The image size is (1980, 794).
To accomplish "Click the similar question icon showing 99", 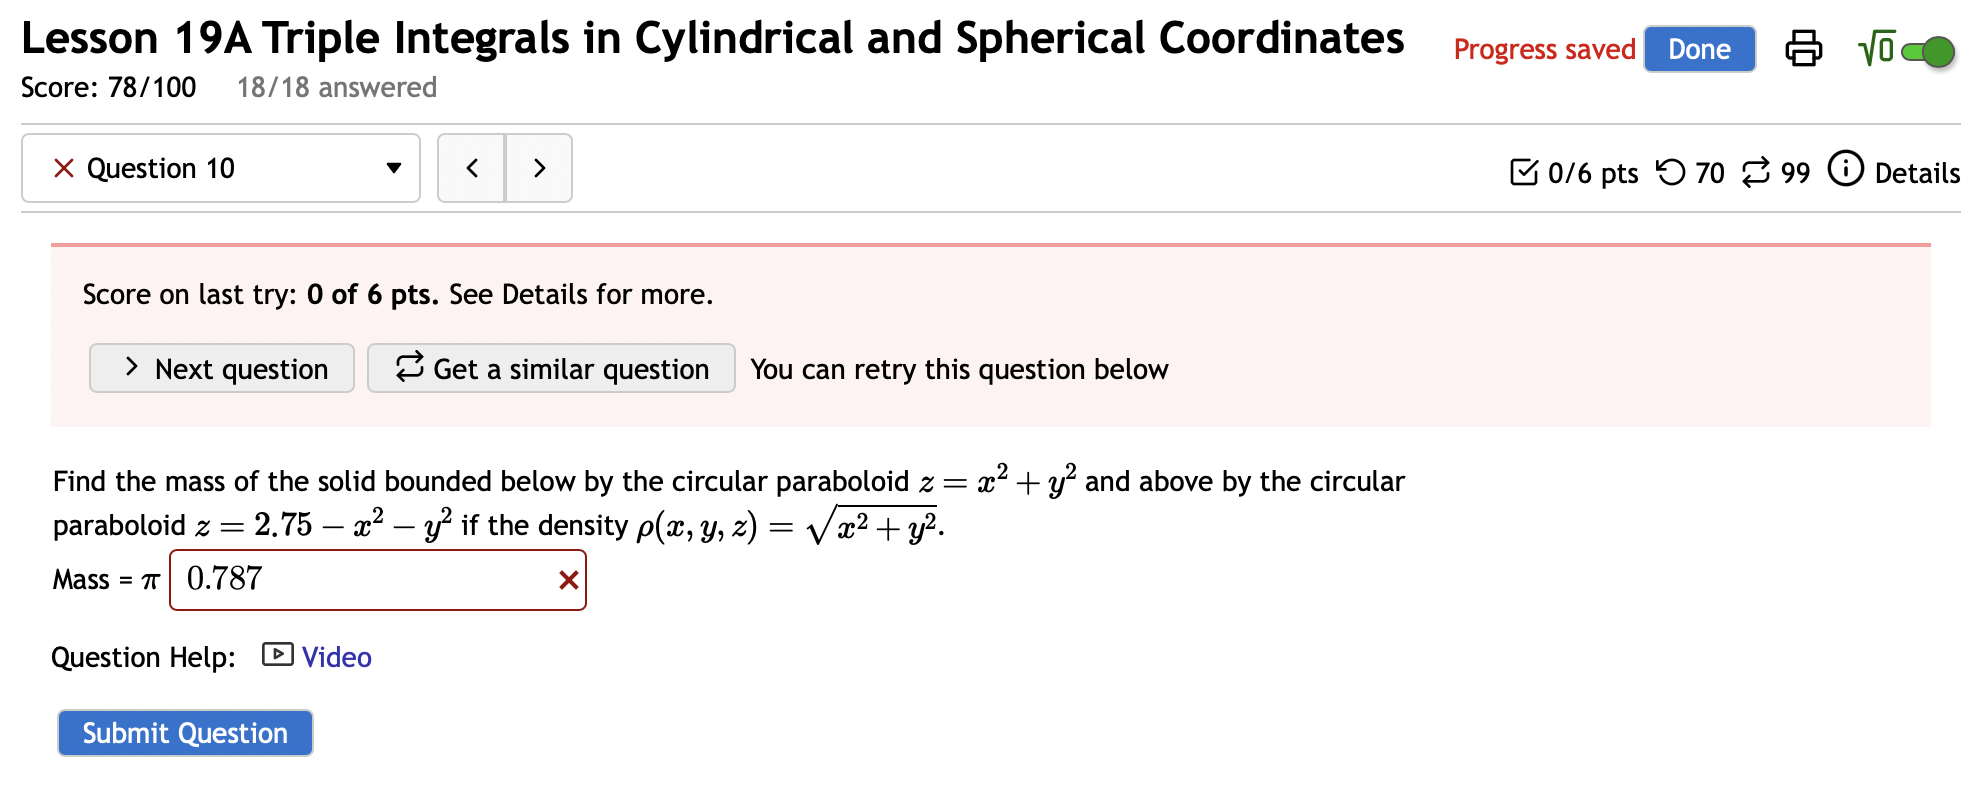I will point(1755,171).
